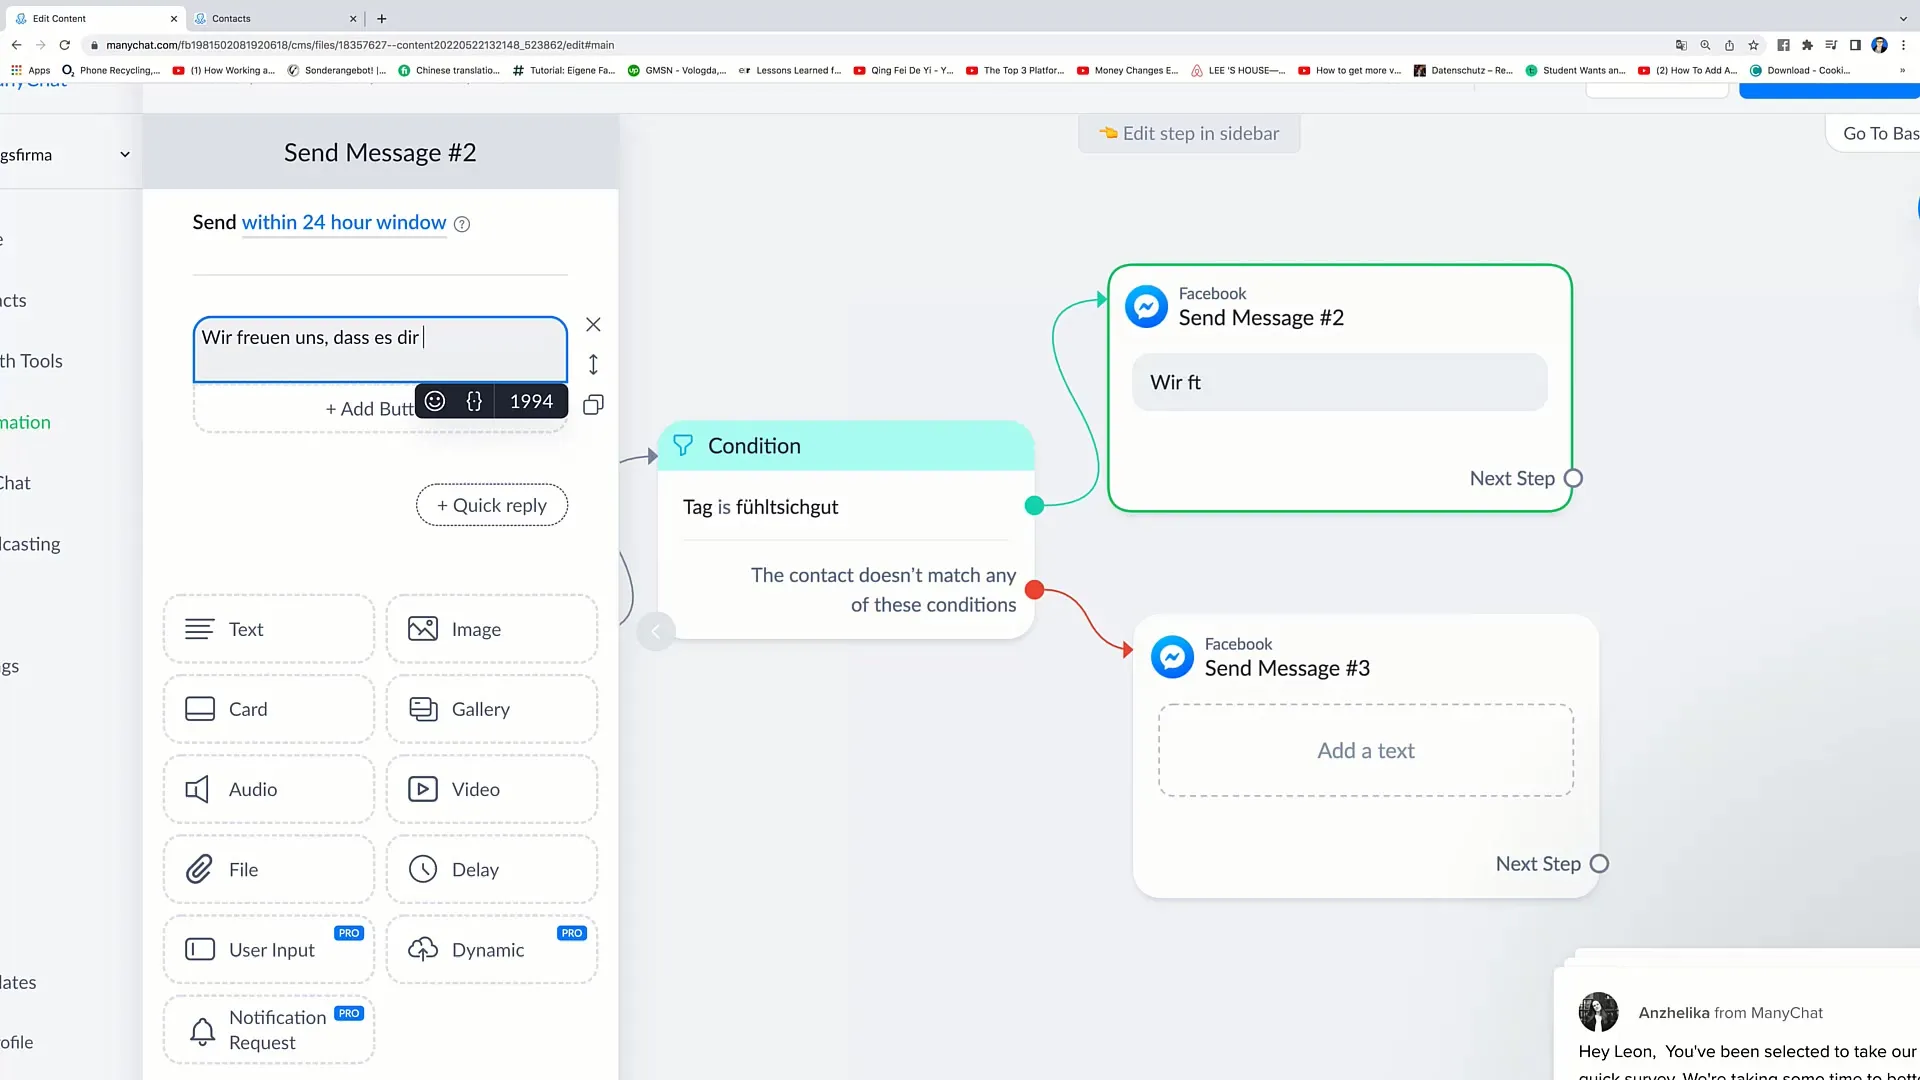Select the Notification Request icon
The image size is (1920, 1080).
pos(200,1029)
